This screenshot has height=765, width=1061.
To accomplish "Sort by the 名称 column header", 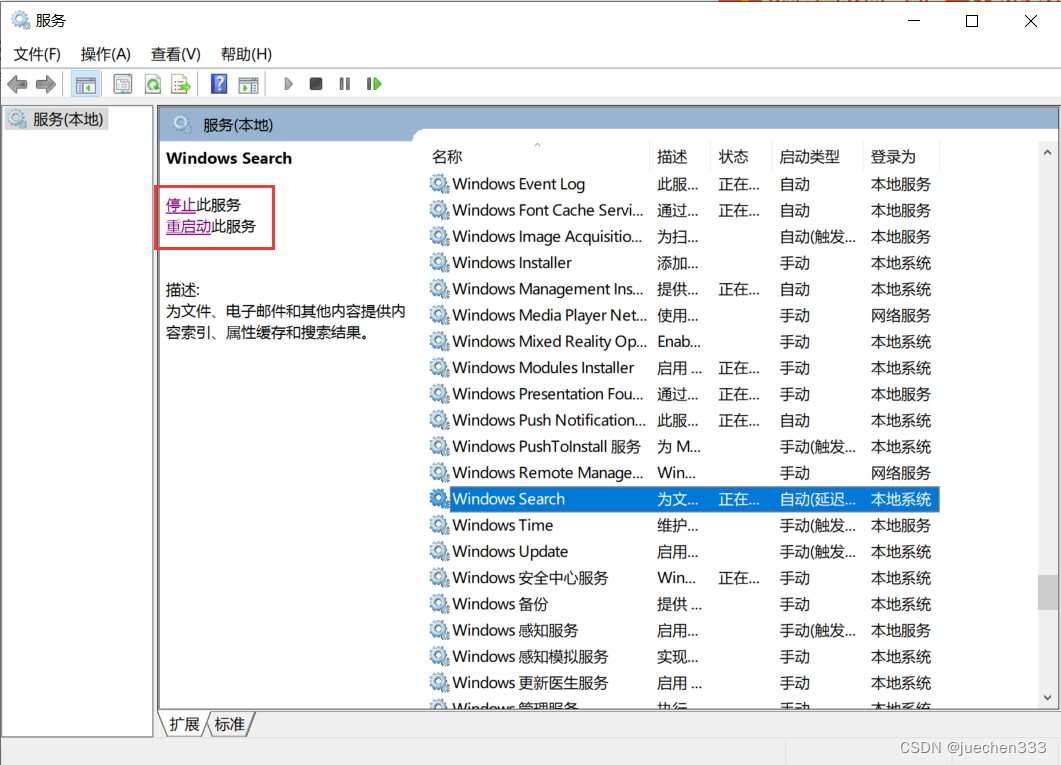I will click(538, 157).
